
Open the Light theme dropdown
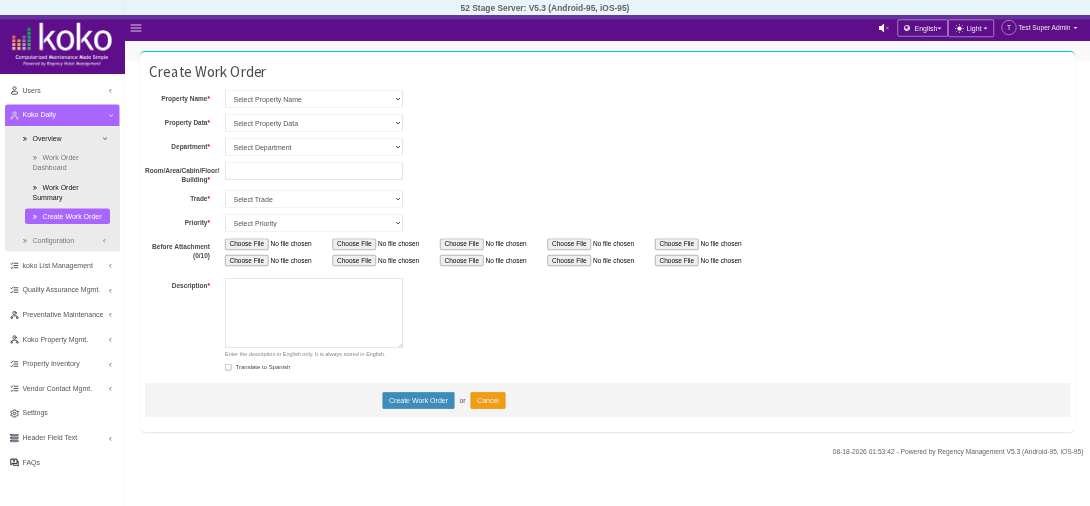click(970, 28)
